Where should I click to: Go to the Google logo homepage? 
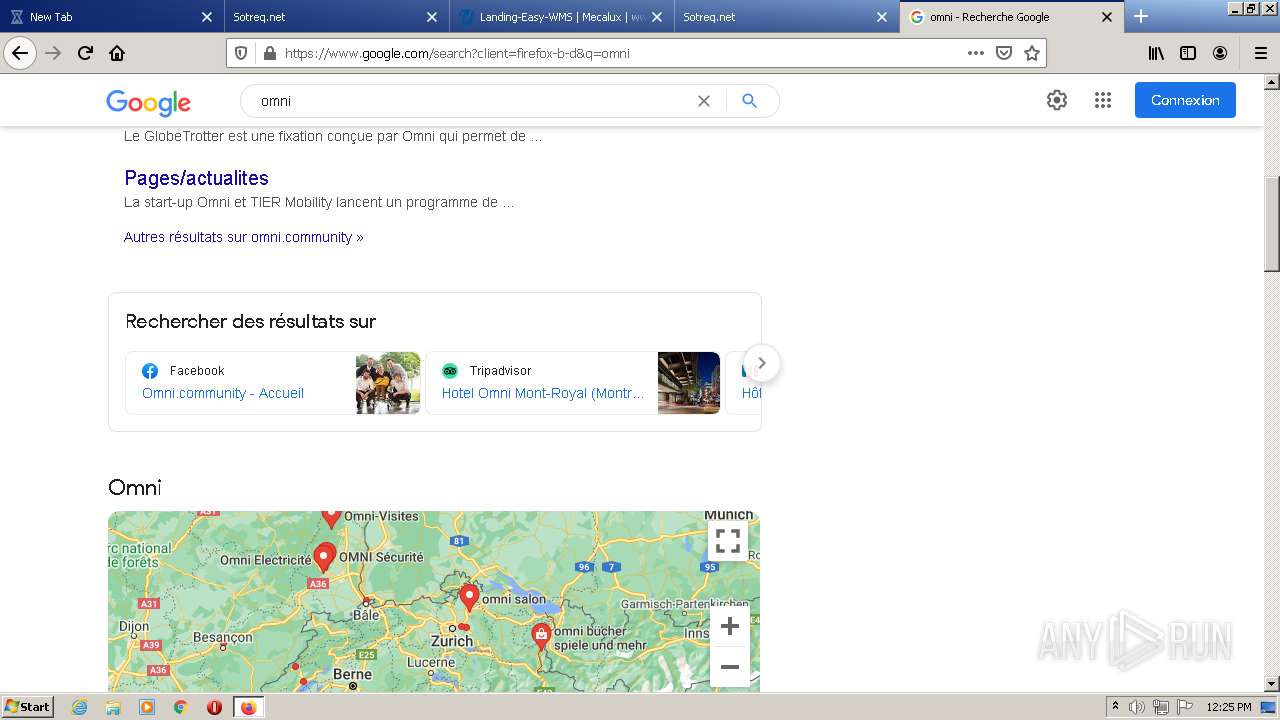[148, 102]
